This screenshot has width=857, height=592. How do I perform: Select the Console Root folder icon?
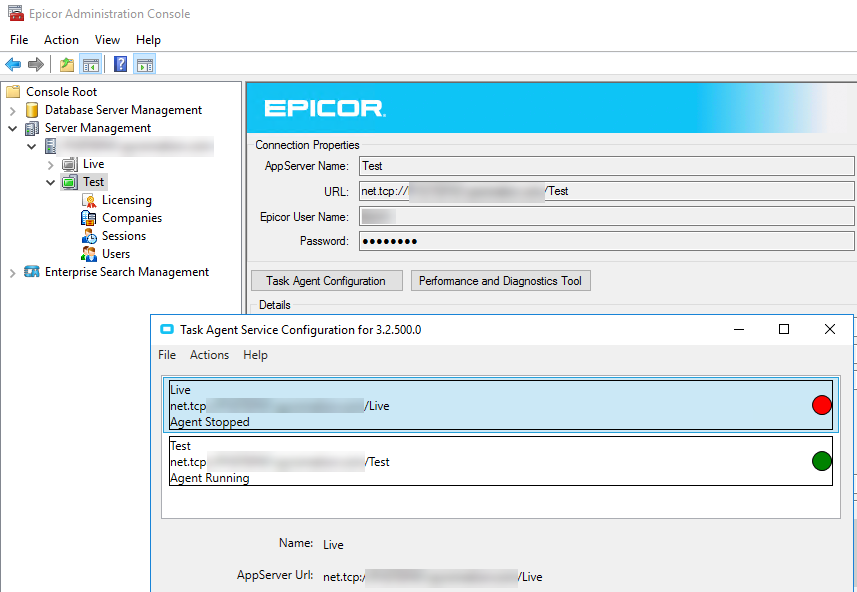pyautogui.click(x=13, y=91)
